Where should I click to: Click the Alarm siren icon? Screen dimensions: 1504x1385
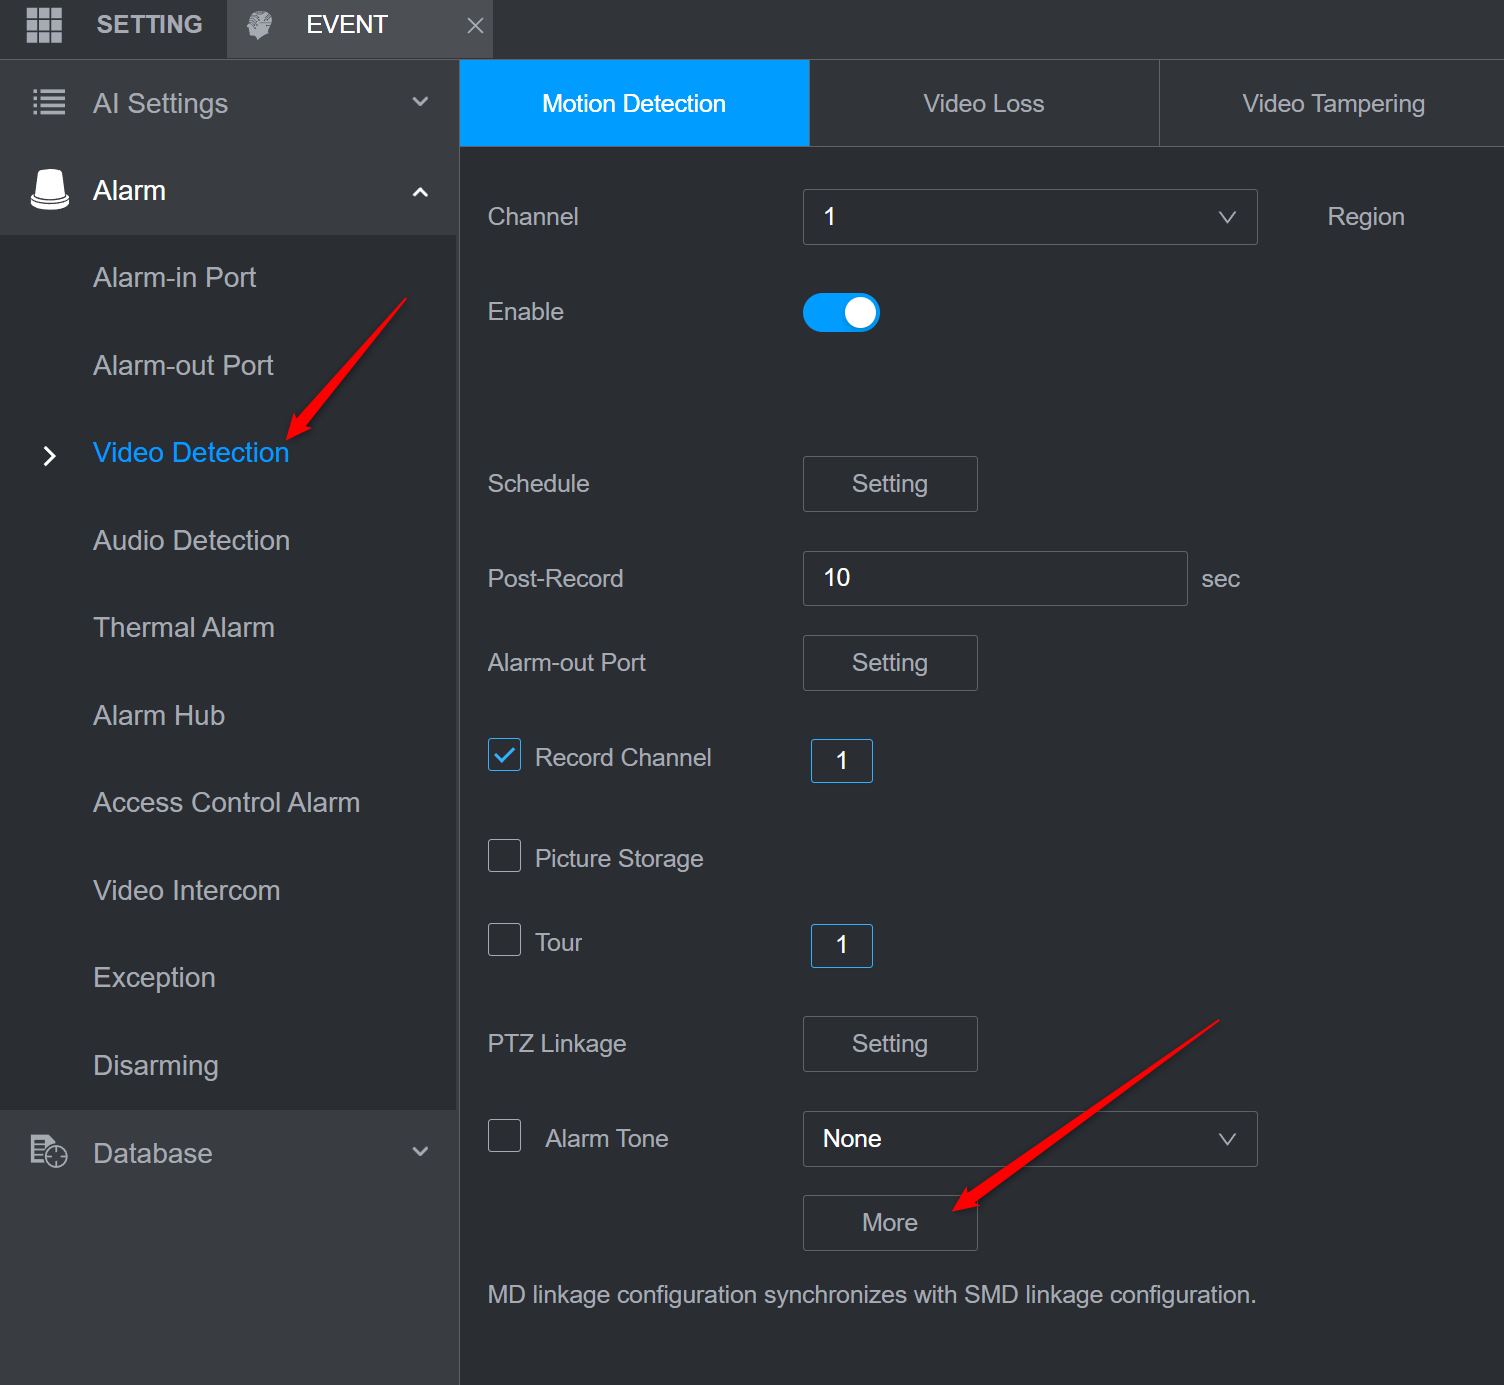[50, 189]
